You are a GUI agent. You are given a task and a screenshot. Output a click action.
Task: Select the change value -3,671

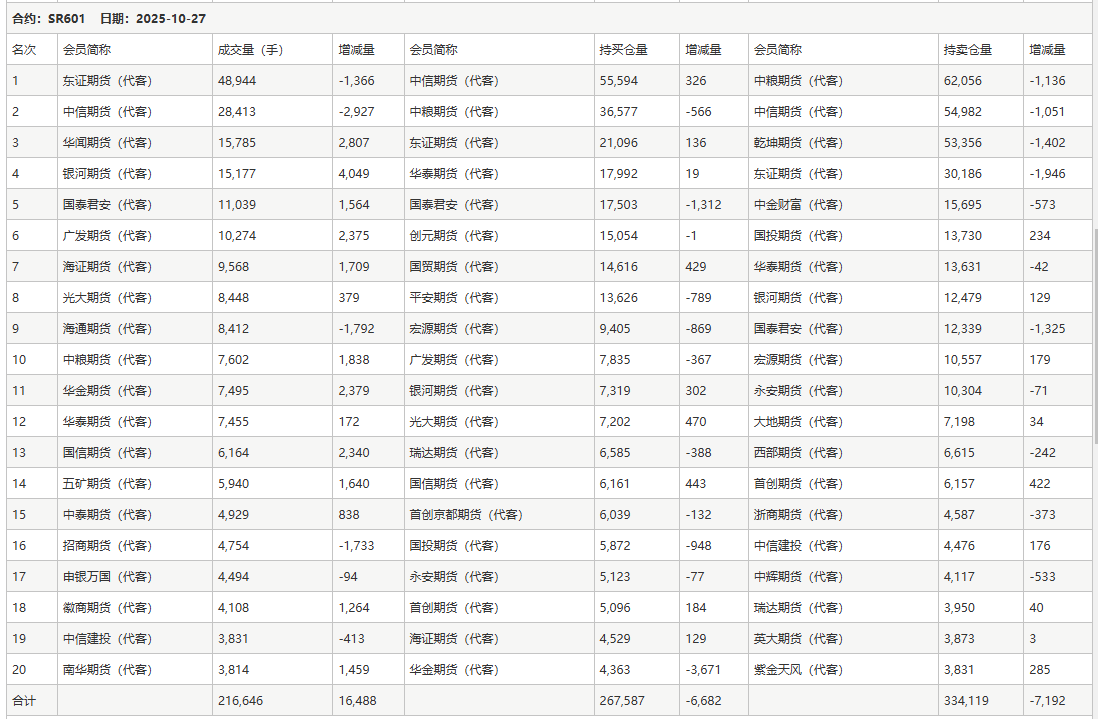tap(703, 670)
